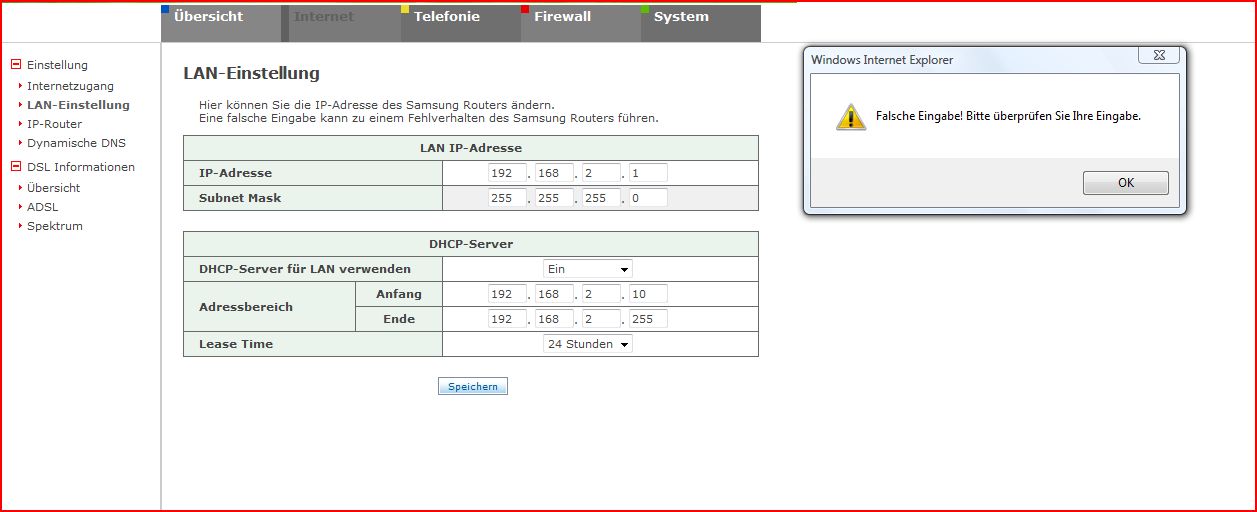Open Spektrum in the sidebar
1257x512 pixels.
55,226
